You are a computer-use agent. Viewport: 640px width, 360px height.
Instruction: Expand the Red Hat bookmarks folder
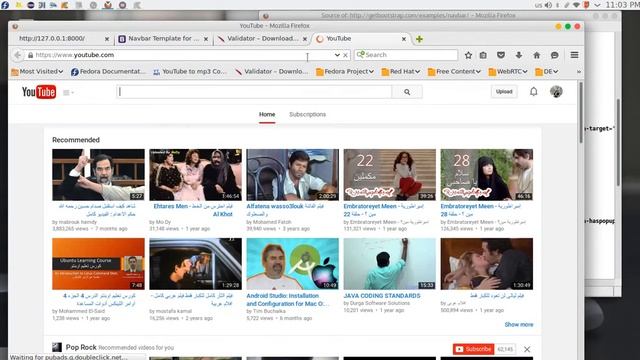(400, 71)
